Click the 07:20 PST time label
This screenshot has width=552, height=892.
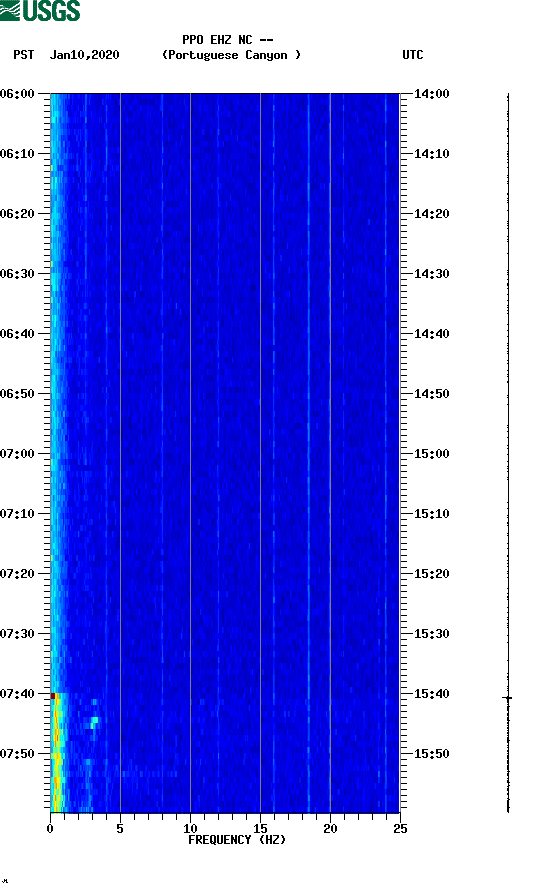pyautogui.click(x=18, y=574)
